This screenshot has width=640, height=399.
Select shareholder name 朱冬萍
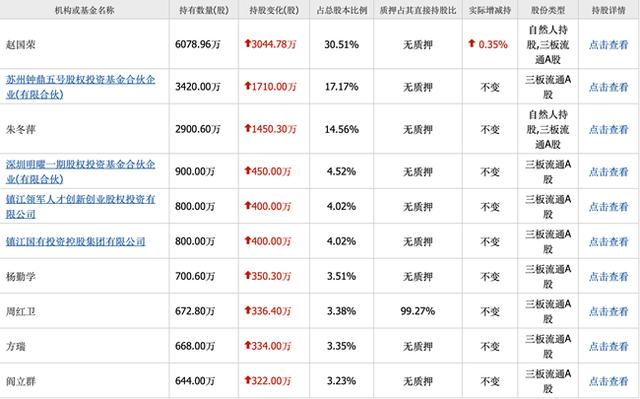(21, 129)
